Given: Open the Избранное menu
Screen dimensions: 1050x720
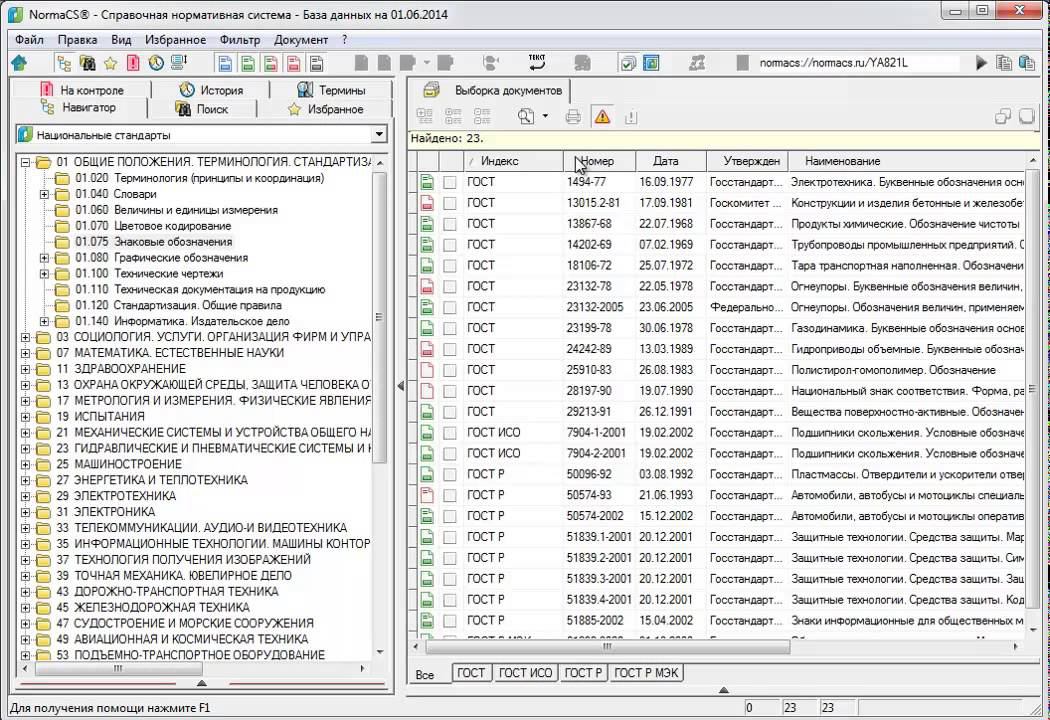Looking at the screenshot, I should tap(175, 40).
